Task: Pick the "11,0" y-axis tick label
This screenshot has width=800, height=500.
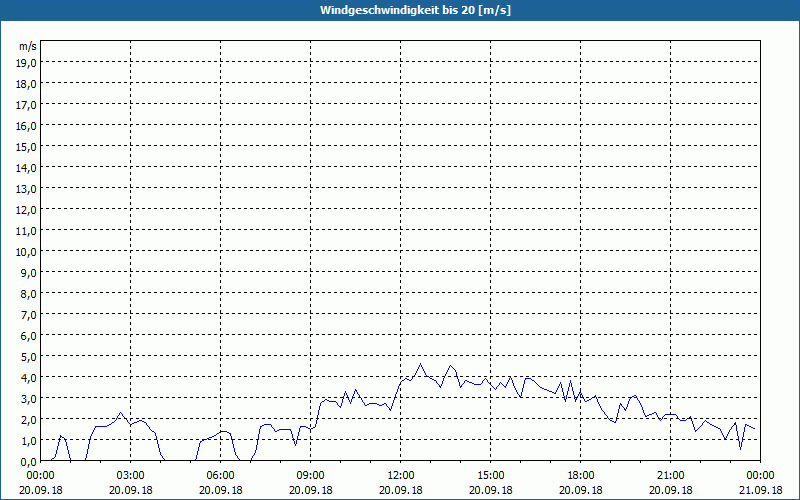Action: (27, 231)
